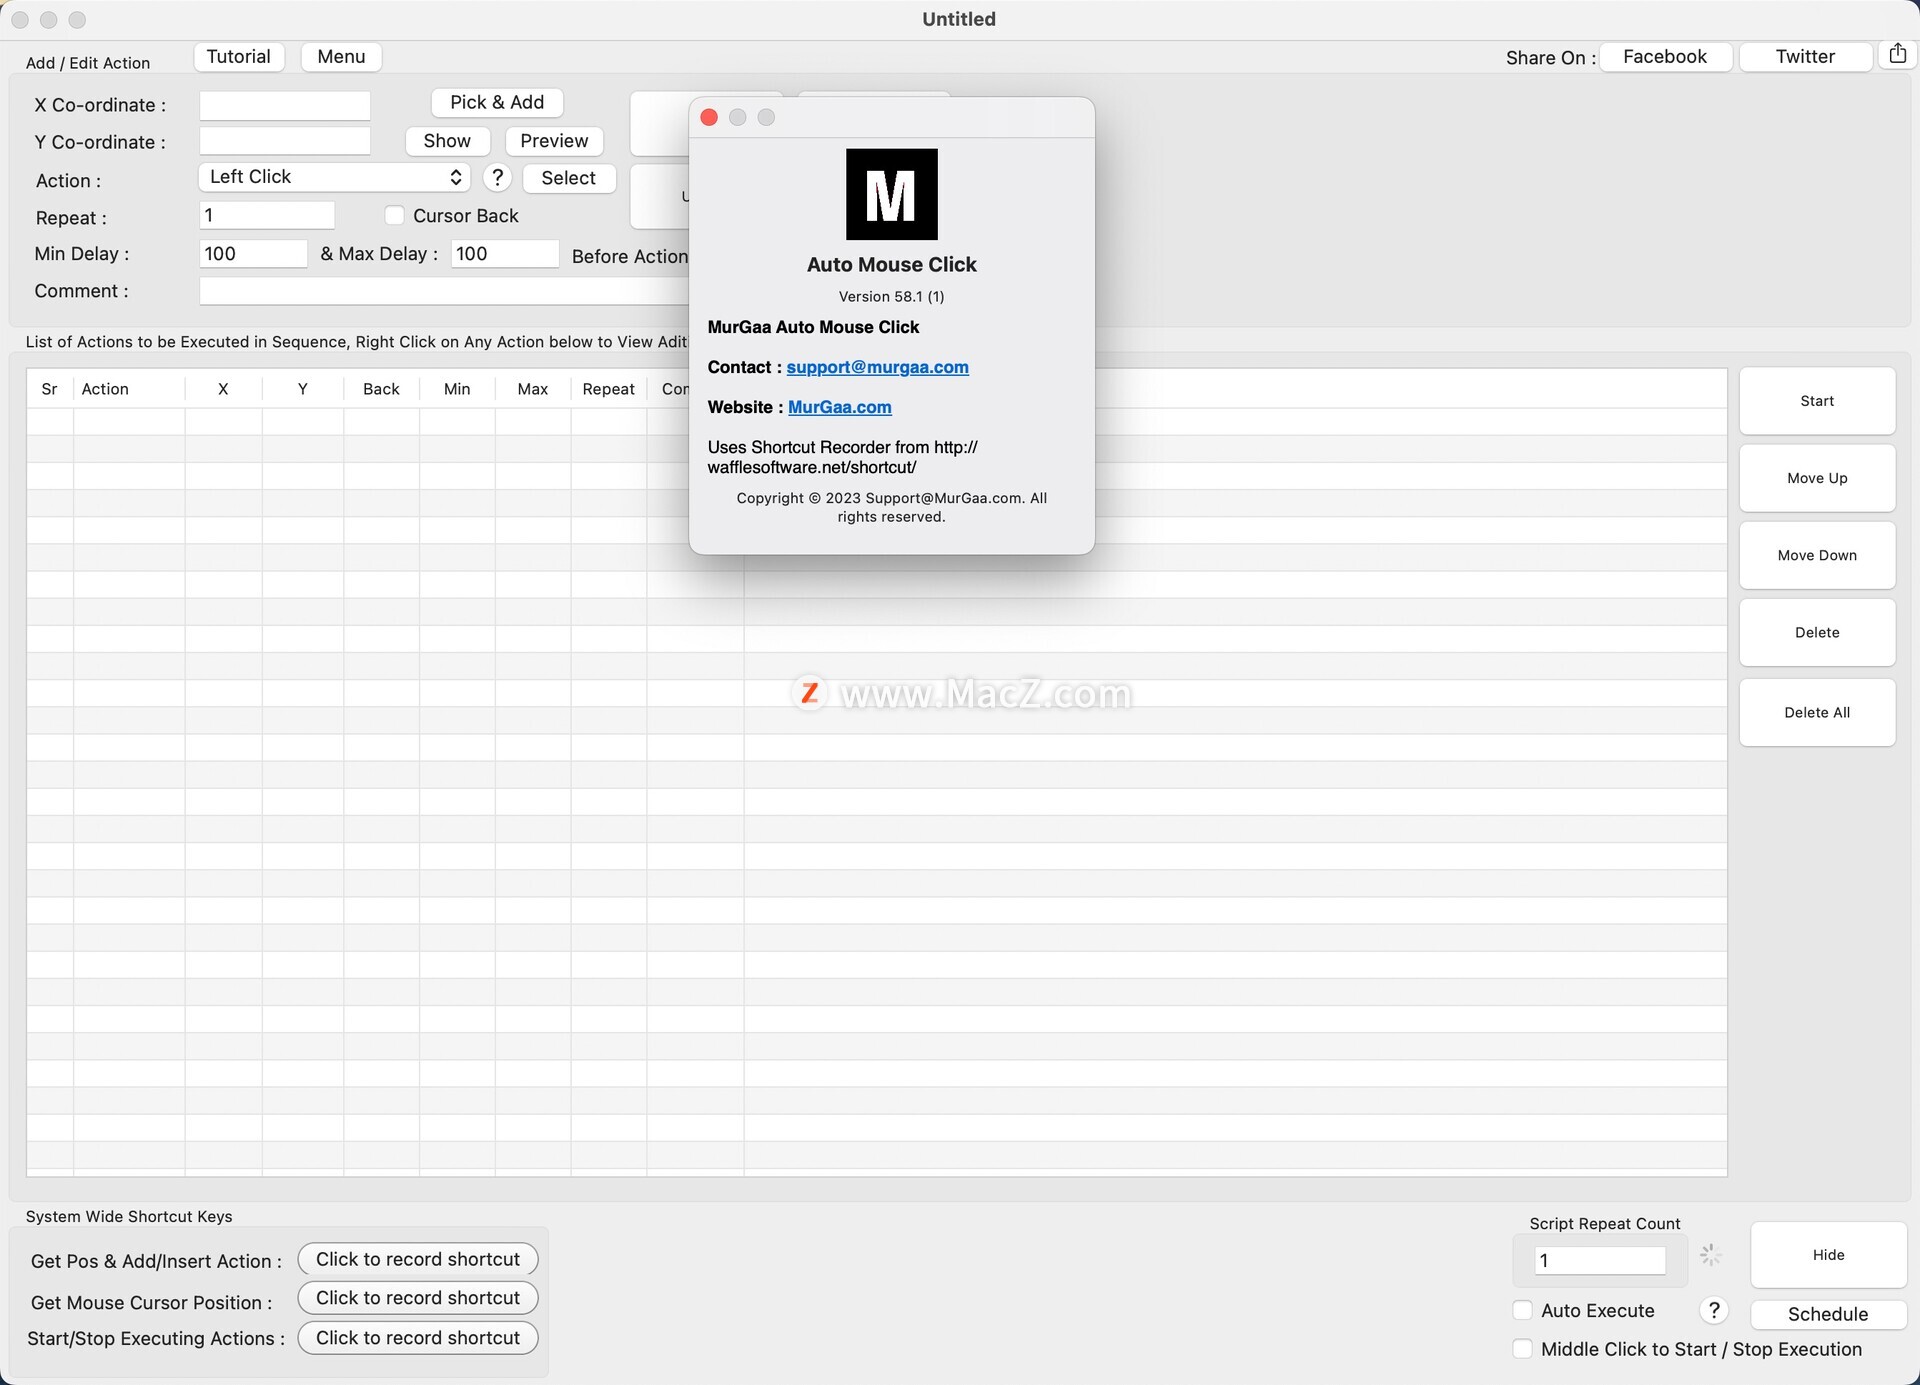
Task: Click the "Version 58.1 (1)" text
Action: click(891, 296)
